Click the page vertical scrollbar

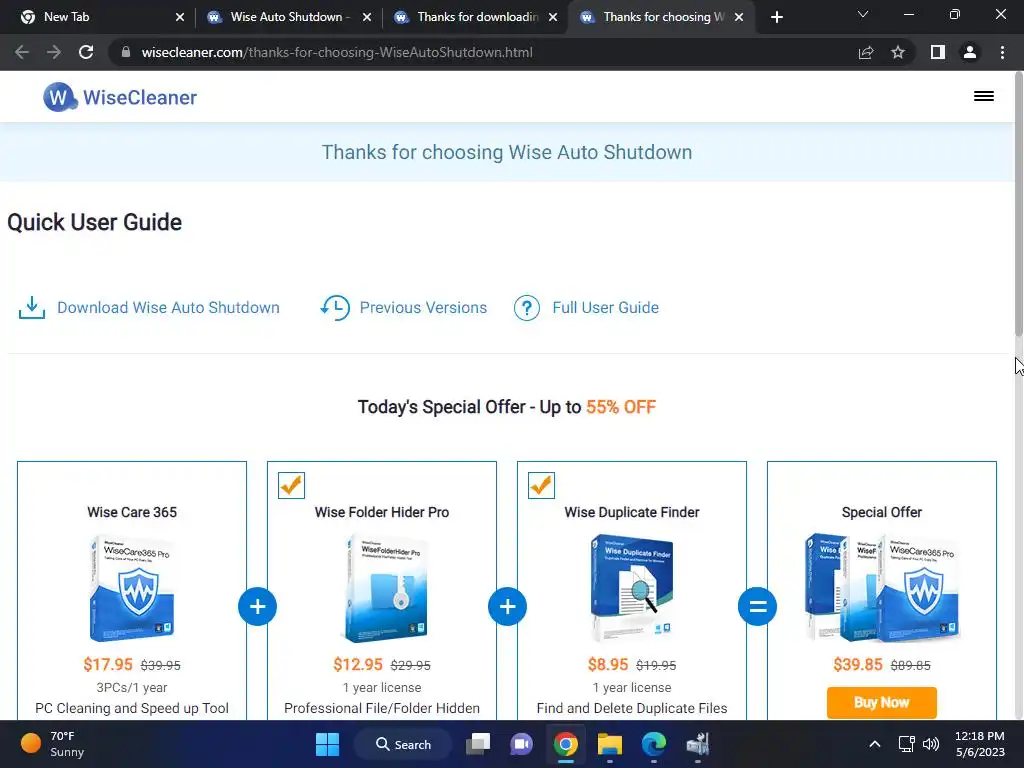(1019, 206)
